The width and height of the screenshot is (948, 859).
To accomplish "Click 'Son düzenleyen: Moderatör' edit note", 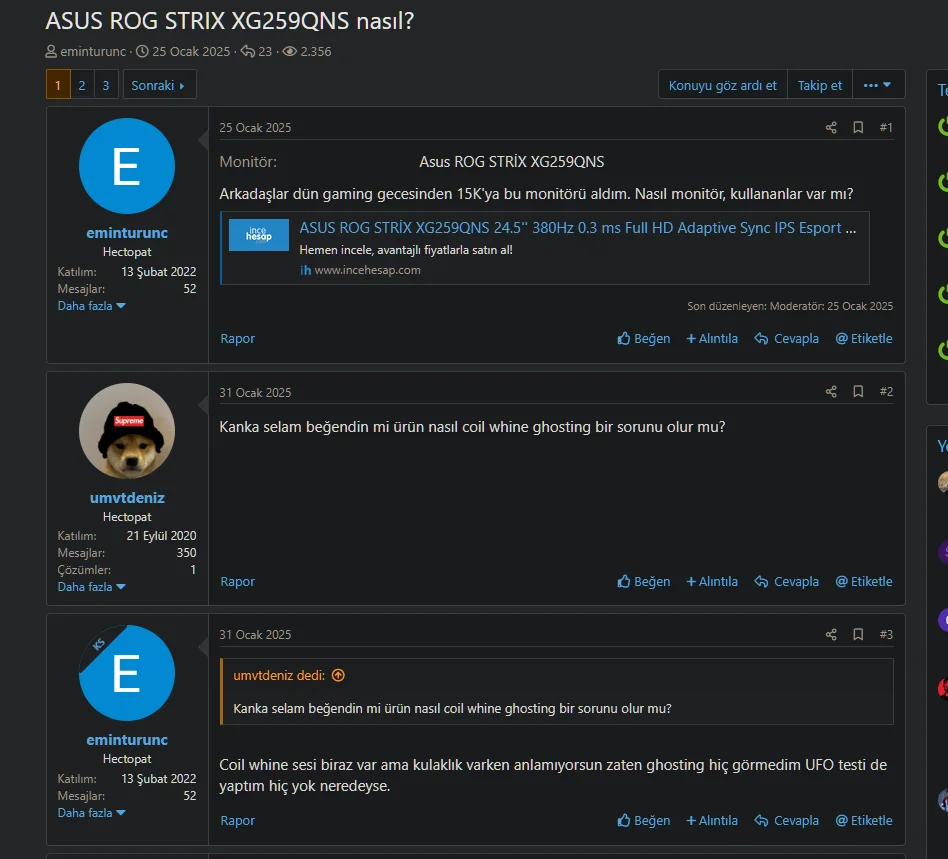I will coord(790,306).
